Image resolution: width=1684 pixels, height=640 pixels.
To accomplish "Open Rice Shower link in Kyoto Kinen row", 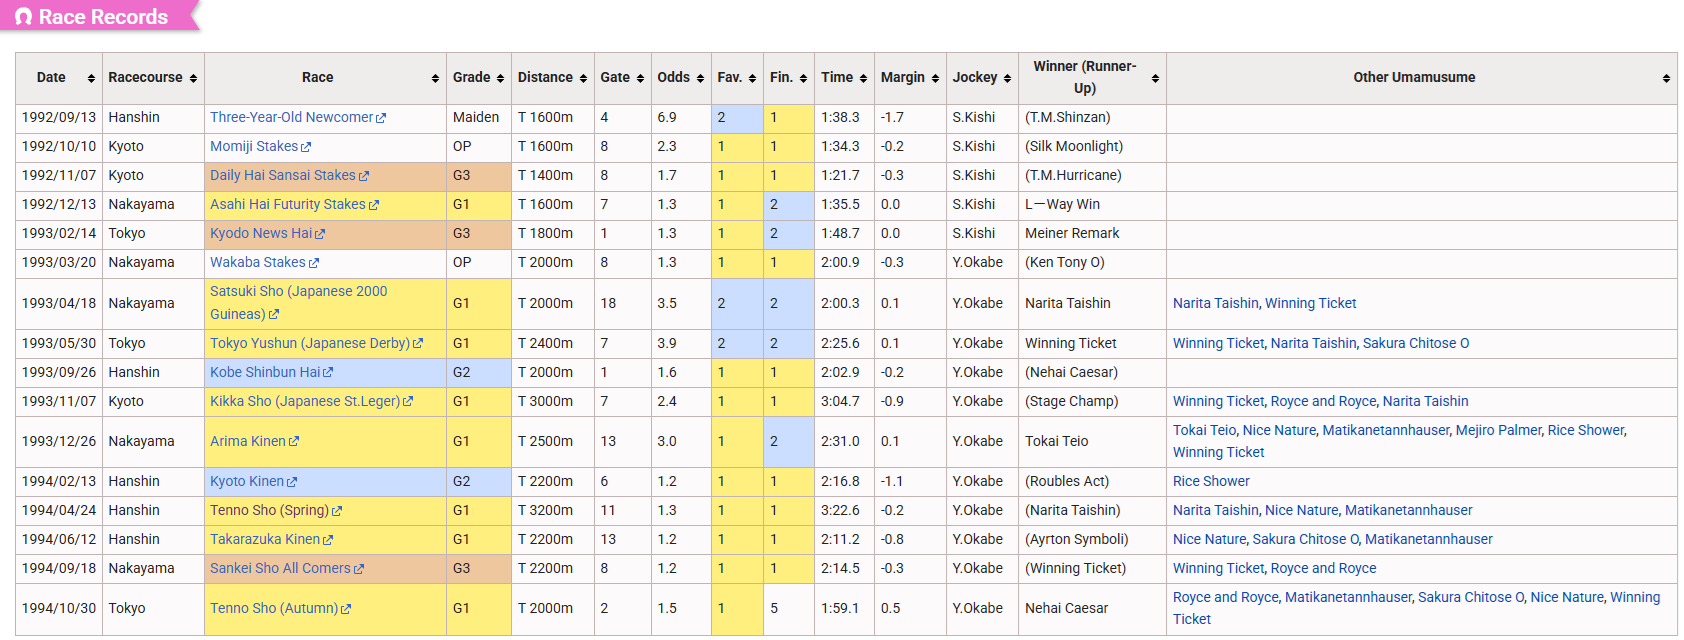I will coord(1211,481).
